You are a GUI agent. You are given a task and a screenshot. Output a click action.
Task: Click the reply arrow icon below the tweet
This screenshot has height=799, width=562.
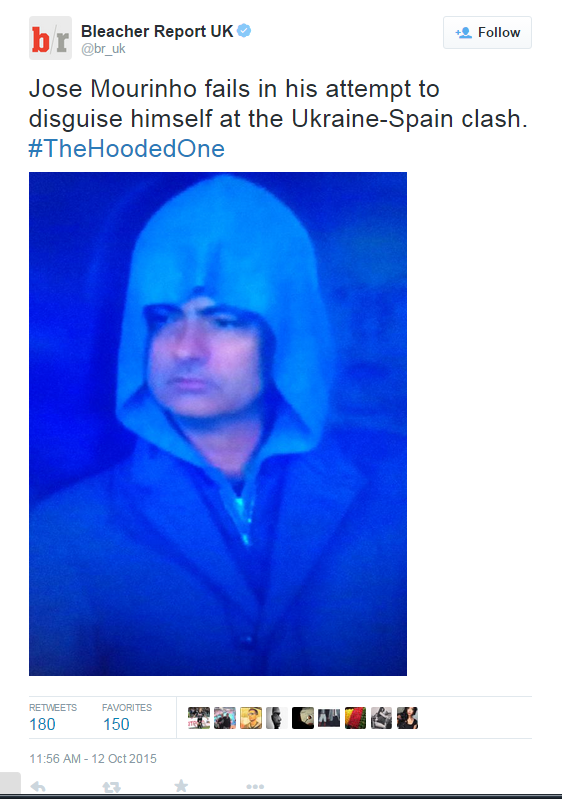[38, 787]
